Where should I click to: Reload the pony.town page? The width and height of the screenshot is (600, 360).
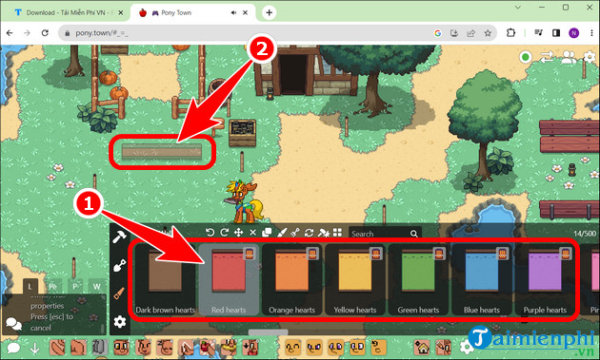point(45,33)
